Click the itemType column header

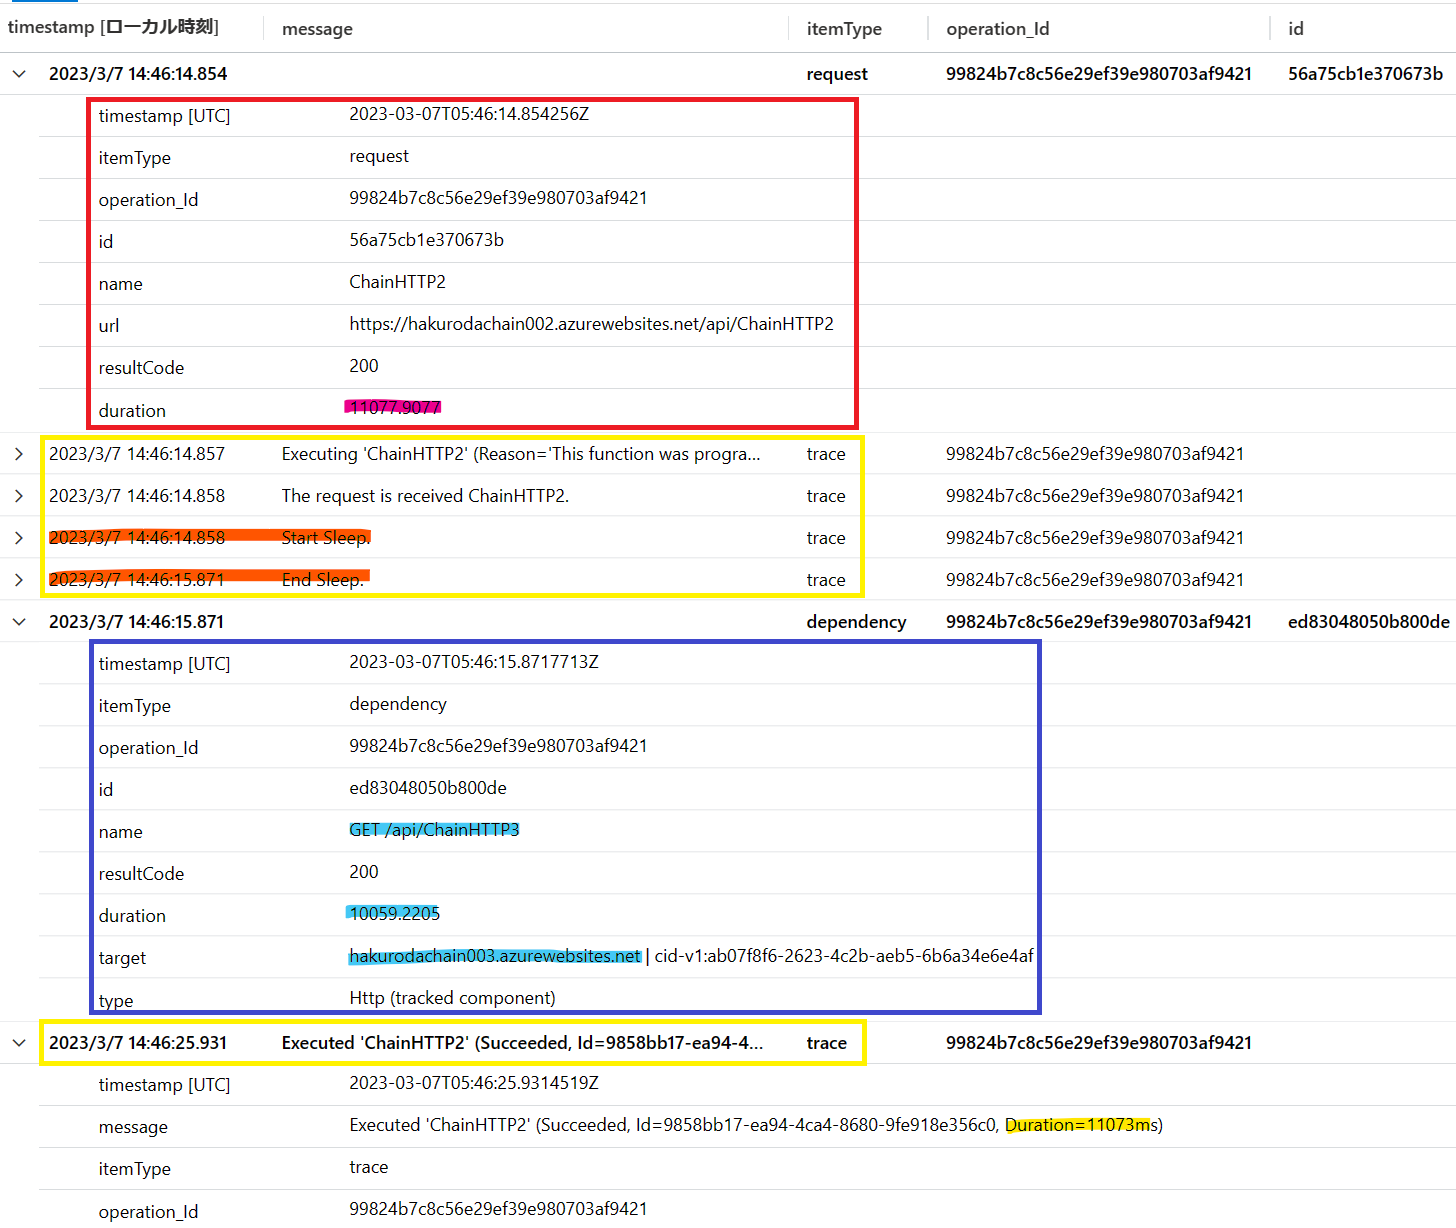tap(844, 29)
